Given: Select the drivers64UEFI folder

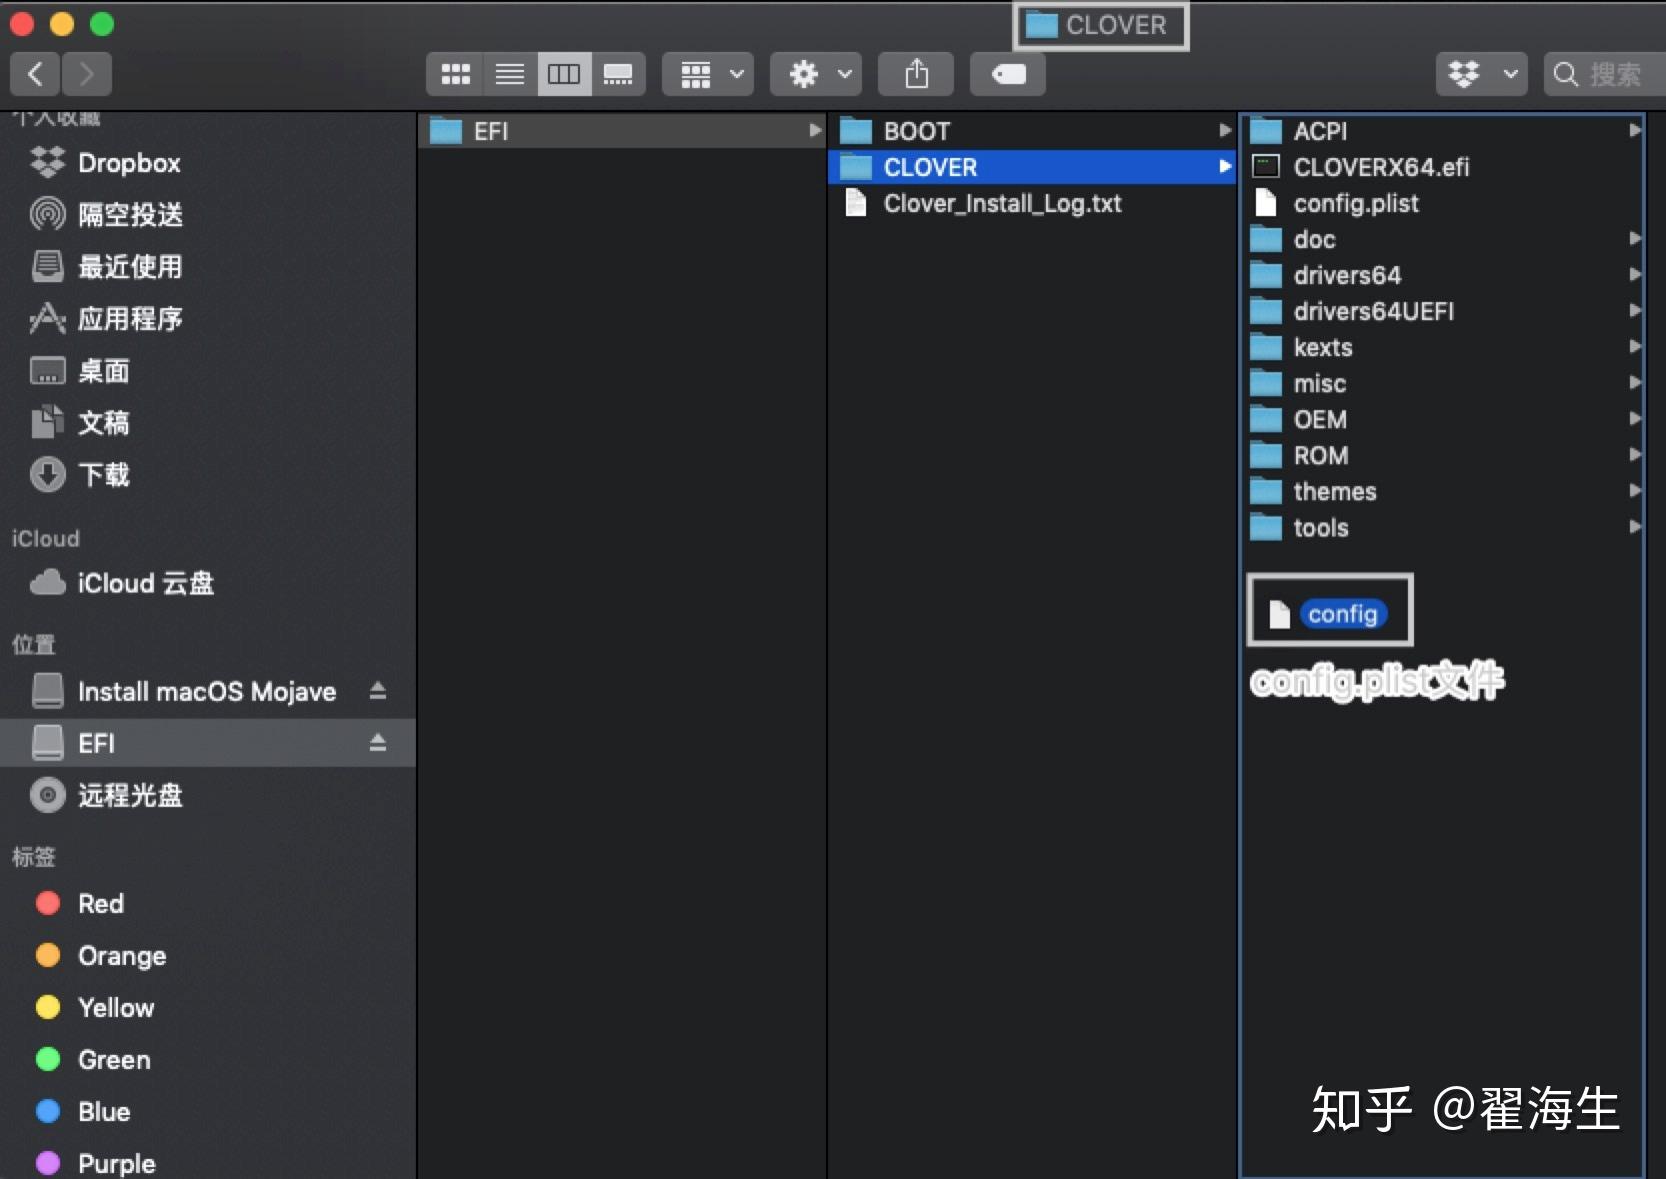Looking at the screenshot, I should (x=1443, y=311).
